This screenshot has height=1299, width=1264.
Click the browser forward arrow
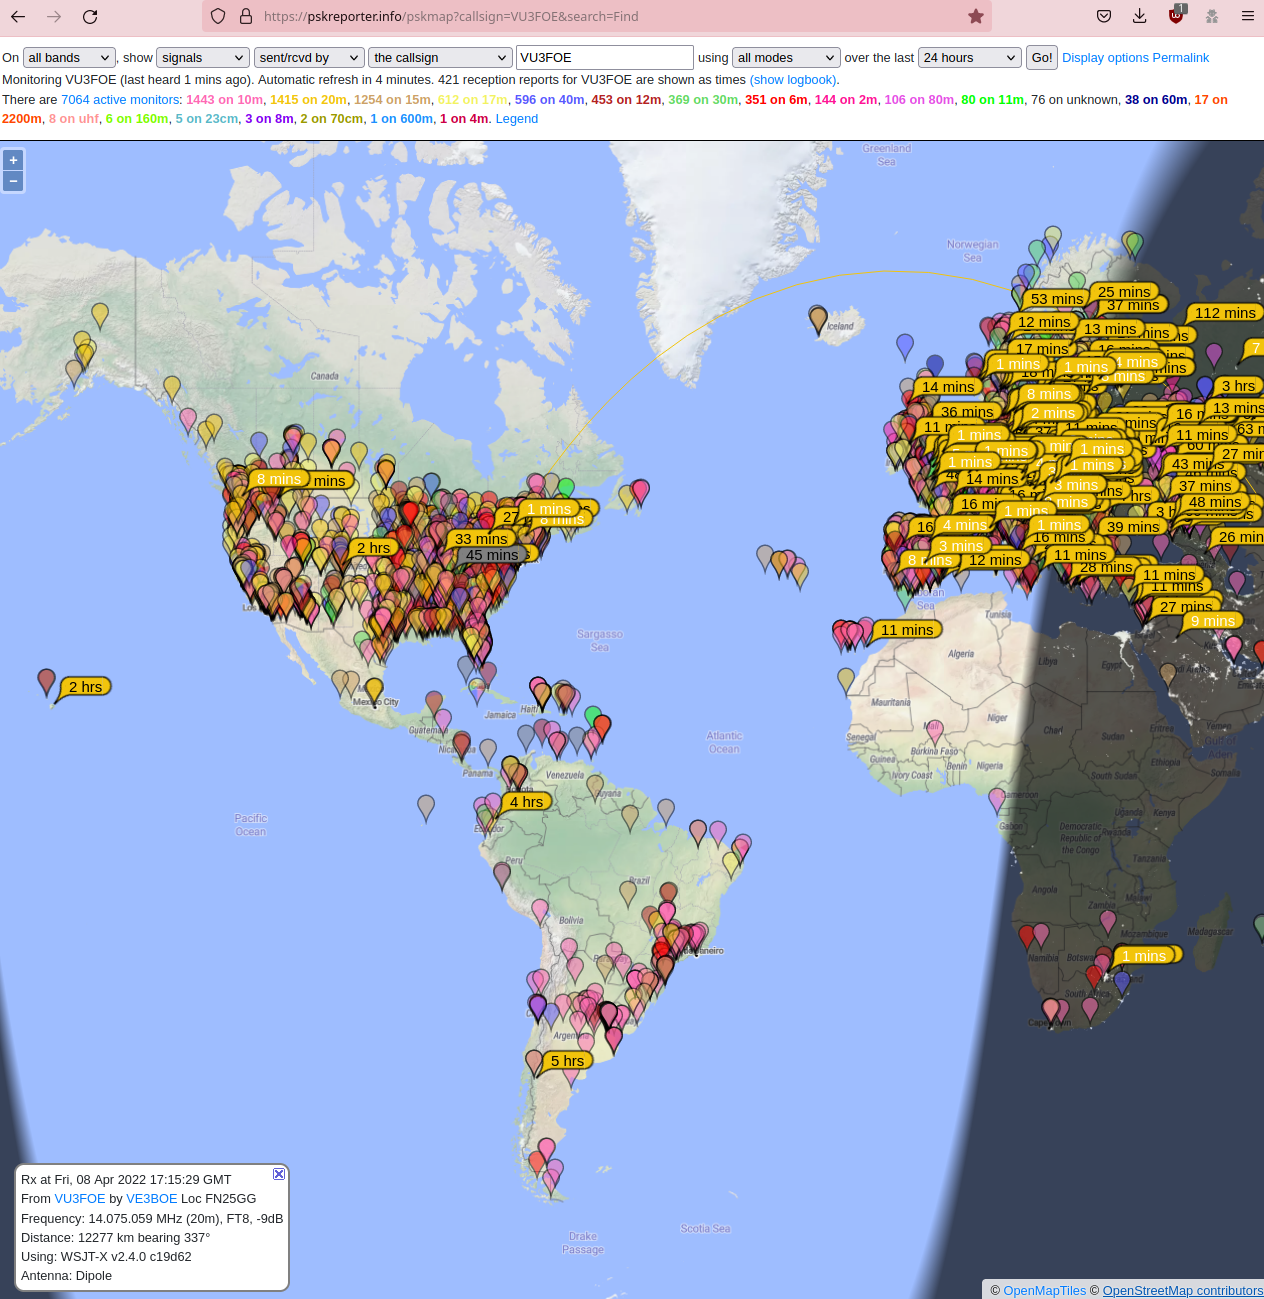click(x=54, y=16)
